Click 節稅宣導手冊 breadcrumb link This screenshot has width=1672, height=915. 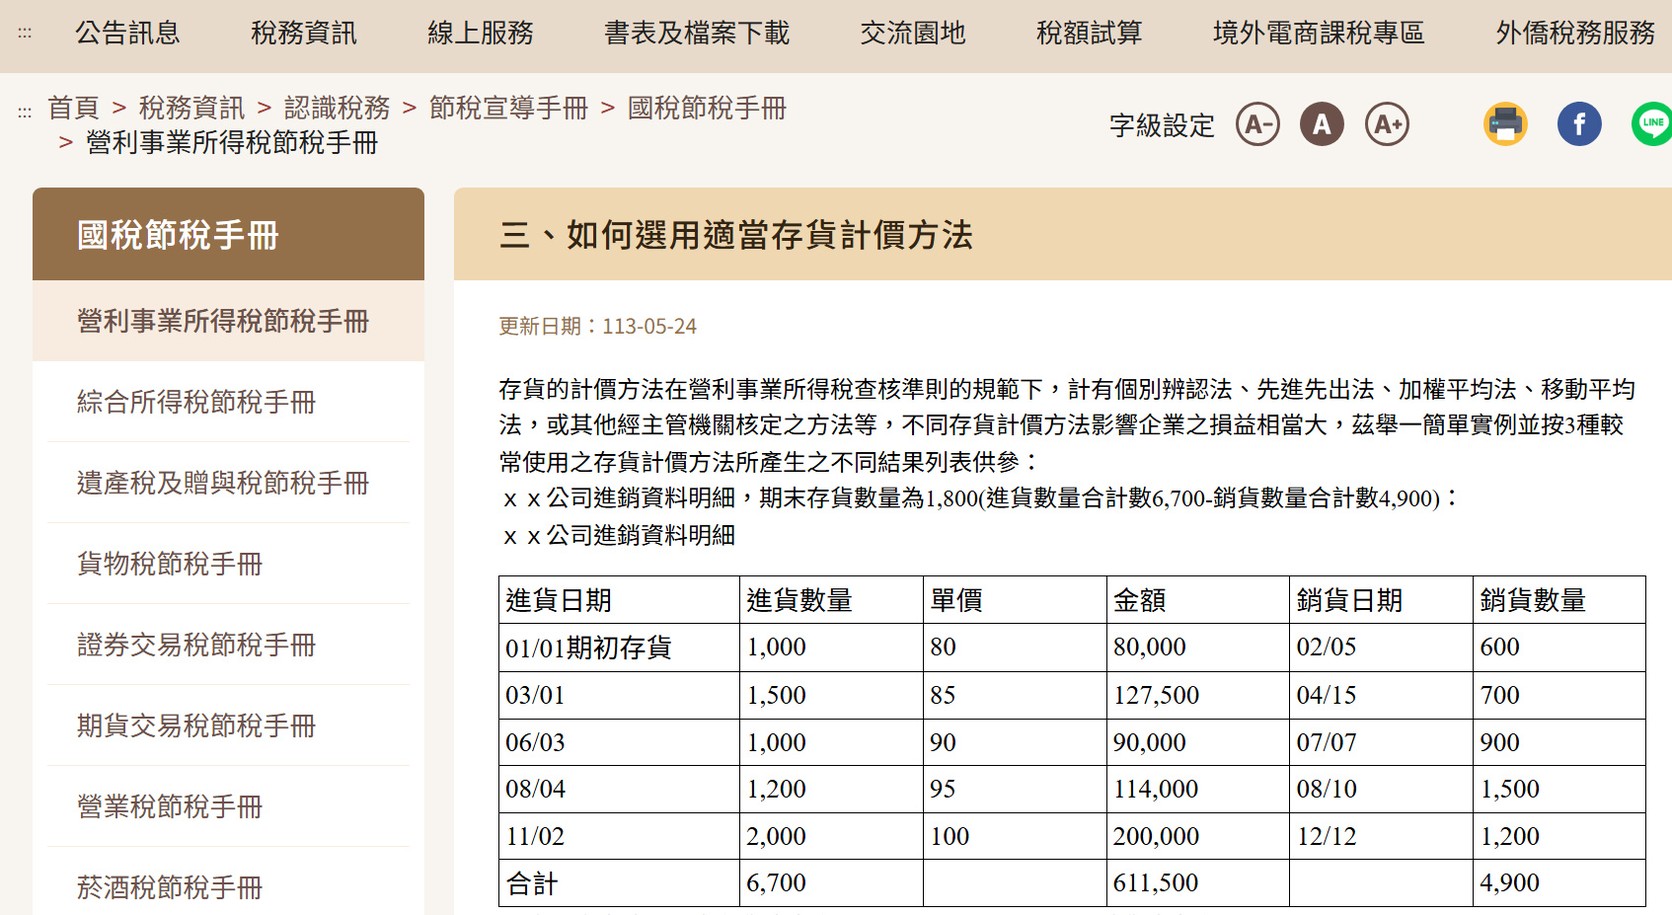tap(509, 108)
